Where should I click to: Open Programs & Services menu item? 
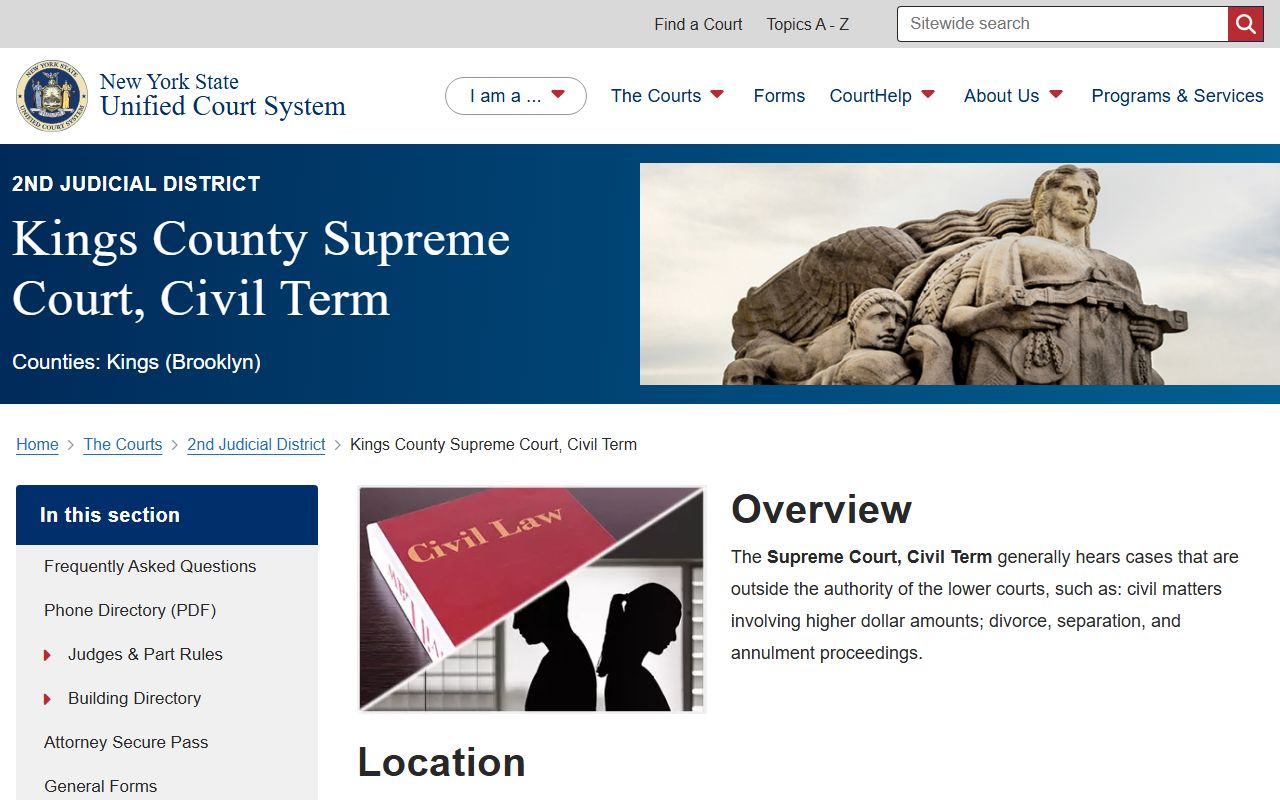point(1177,96)
